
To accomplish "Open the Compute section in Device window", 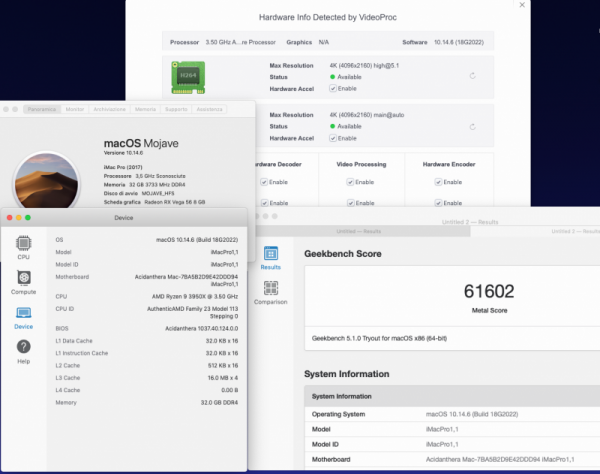I will (x=23, y=278).
